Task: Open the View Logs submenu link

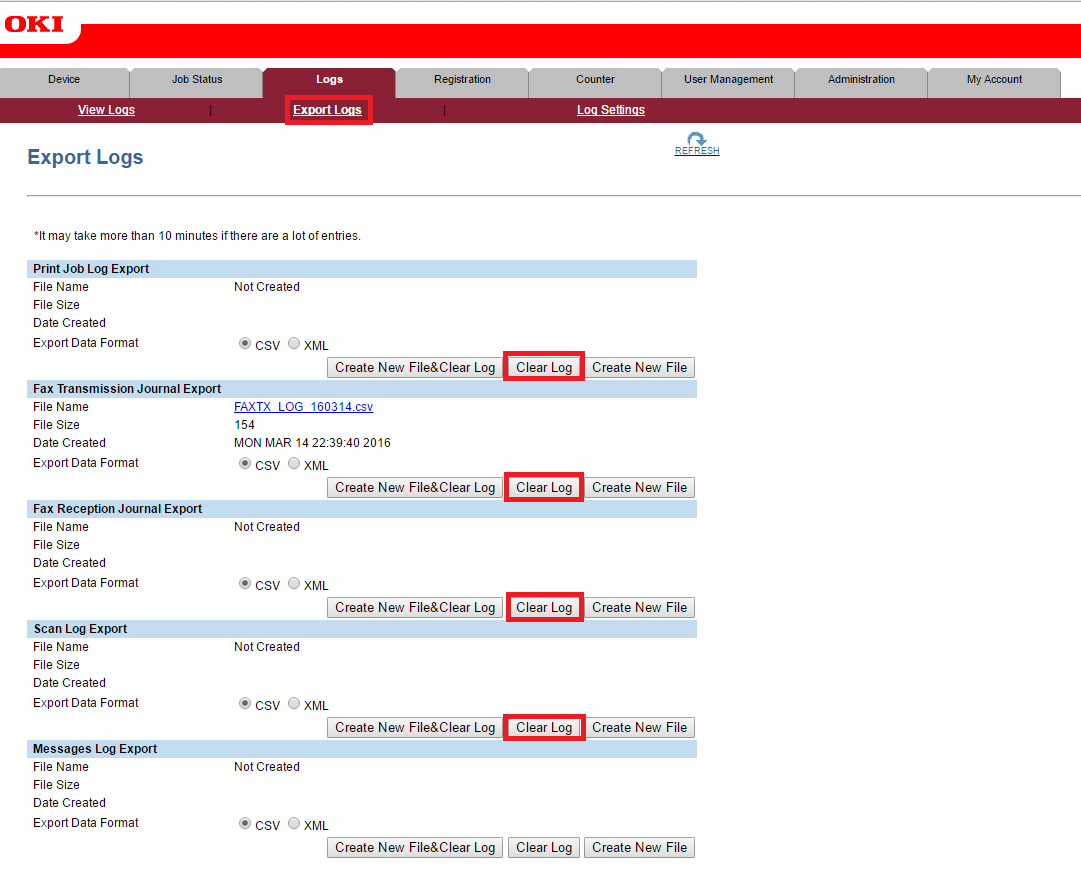Action: 106,110
